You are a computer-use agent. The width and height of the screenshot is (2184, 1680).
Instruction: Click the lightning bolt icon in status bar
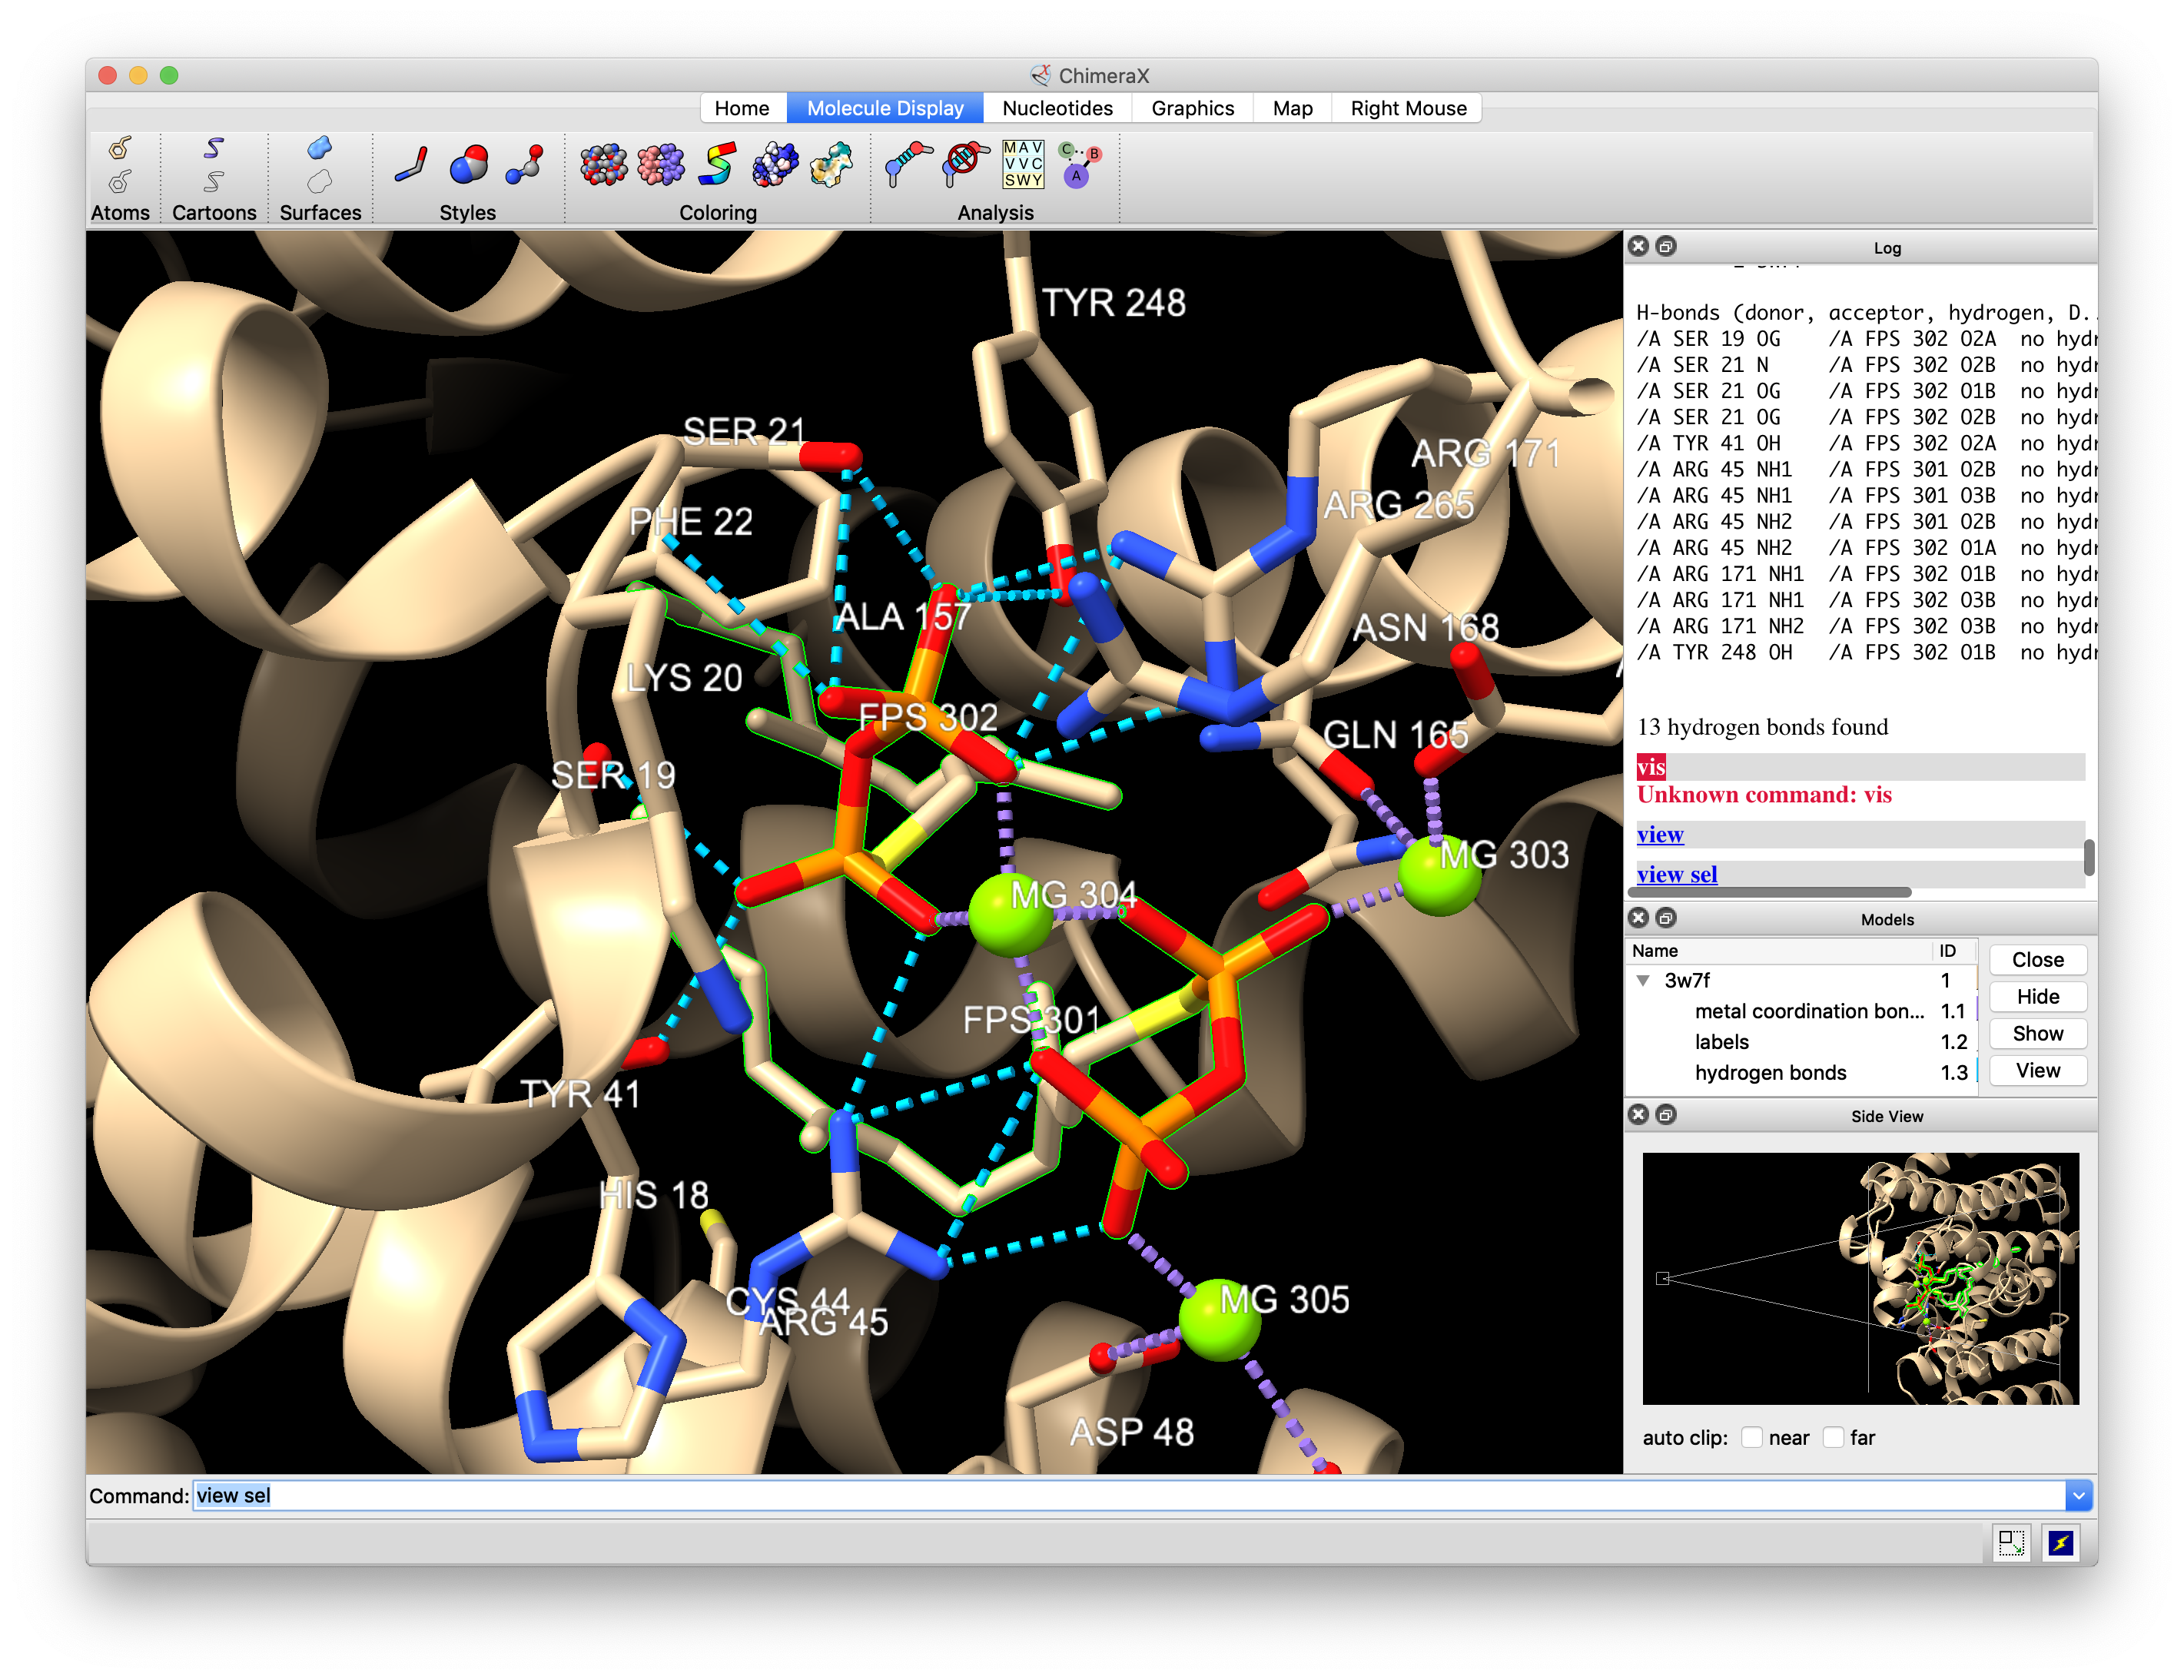pyautogui.click(x=2061, y=1543)
